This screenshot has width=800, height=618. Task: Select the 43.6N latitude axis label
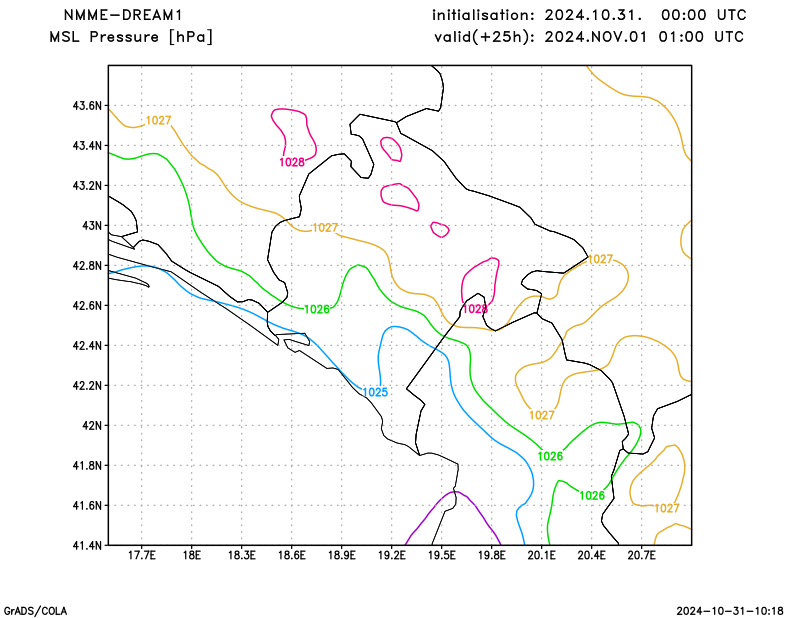point(87,106)
